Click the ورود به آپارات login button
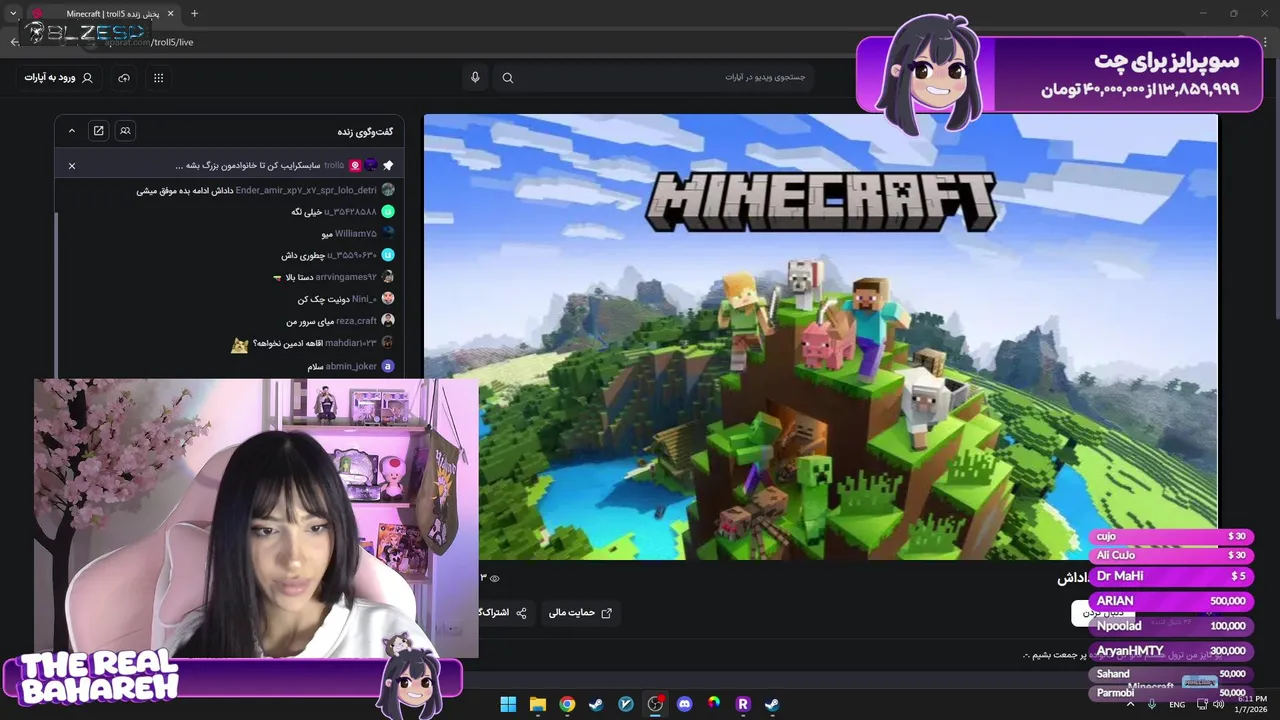1280x720 pixels. click(x=59, y=78)
